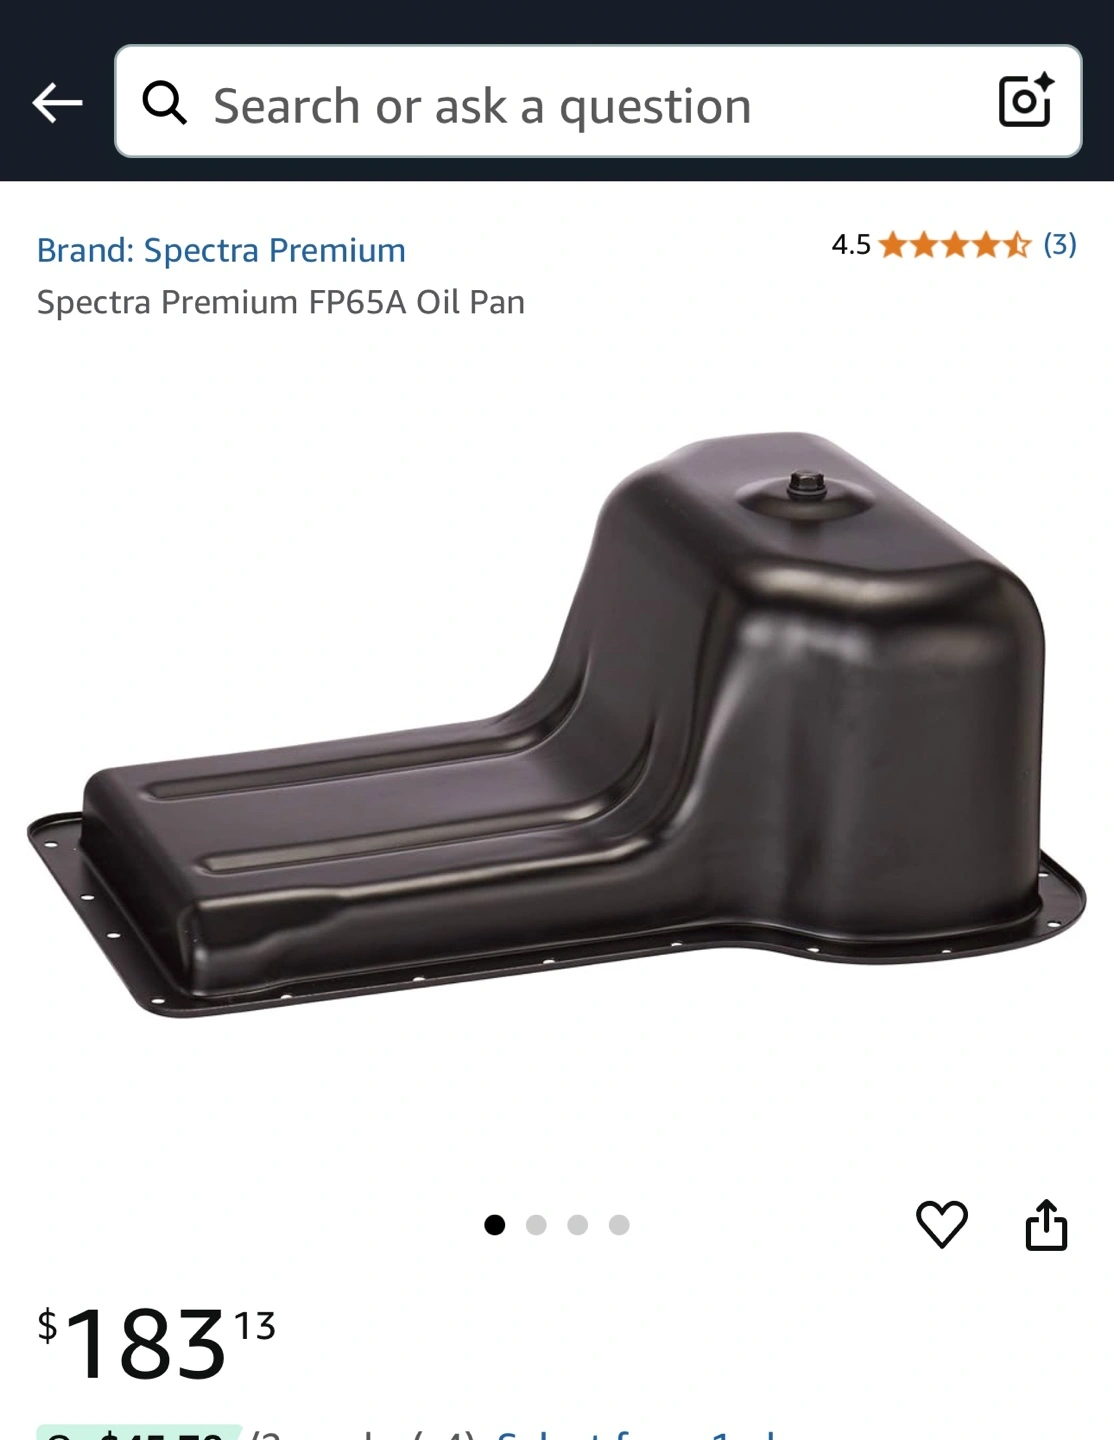Click the Spectra Premium FP65A Oil Pan title

pos(281,302)
